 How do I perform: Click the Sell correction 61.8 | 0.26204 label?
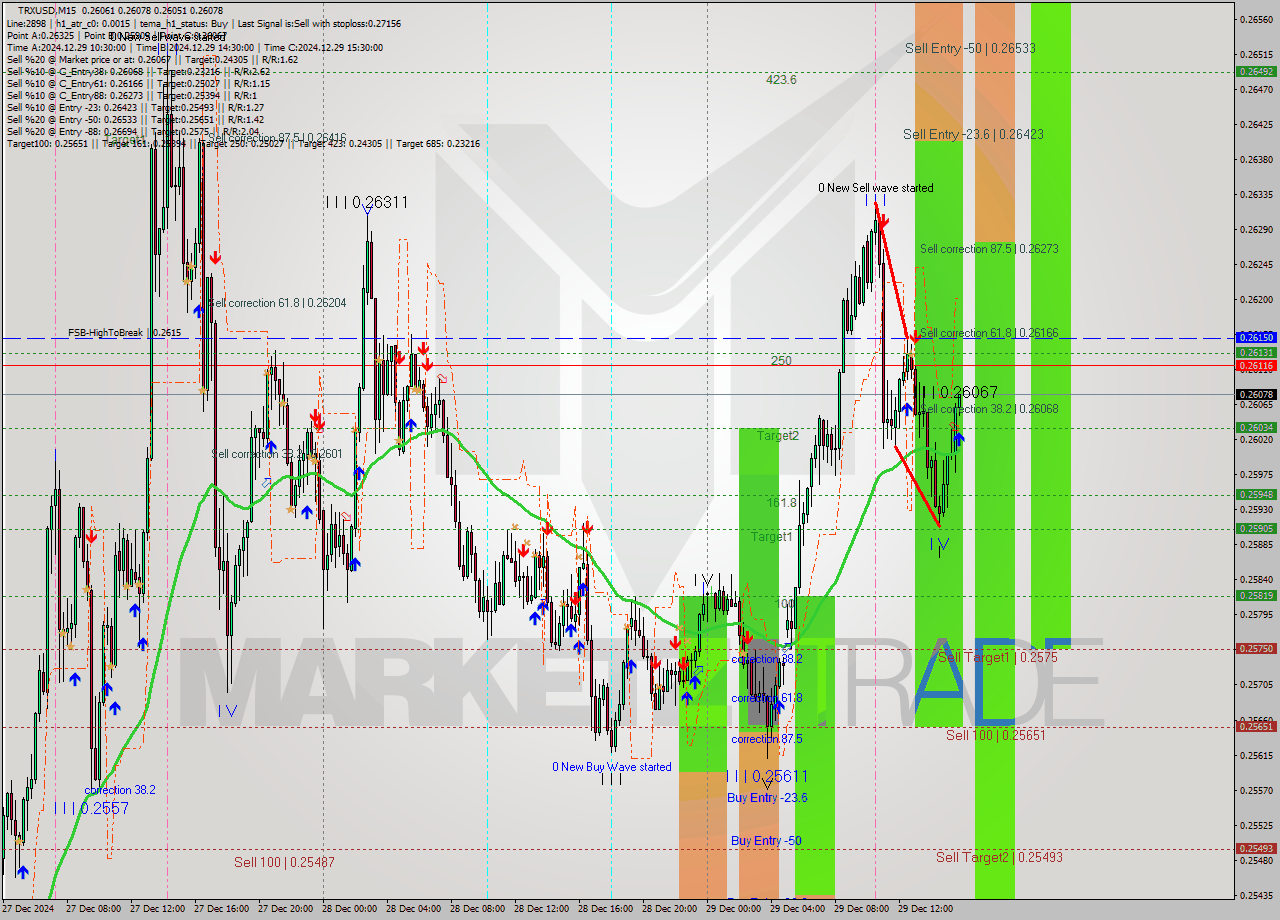click(277, 302)
